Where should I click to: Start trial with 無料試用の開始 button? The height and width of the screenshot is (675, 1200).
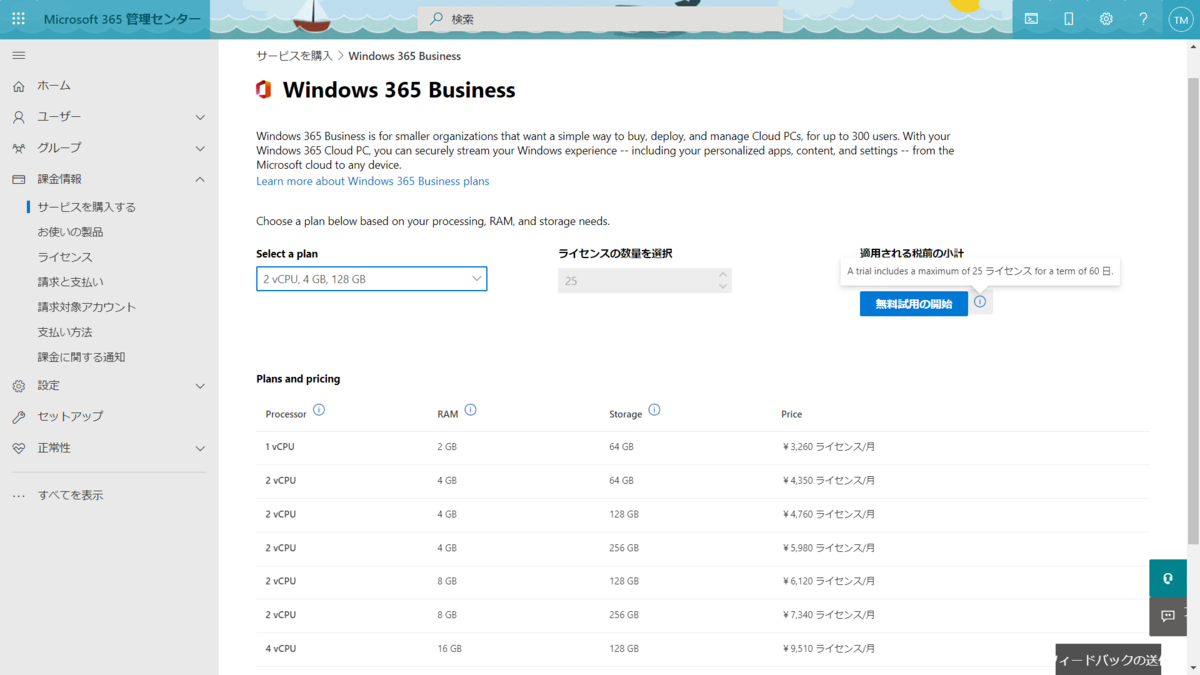[914, 304]
